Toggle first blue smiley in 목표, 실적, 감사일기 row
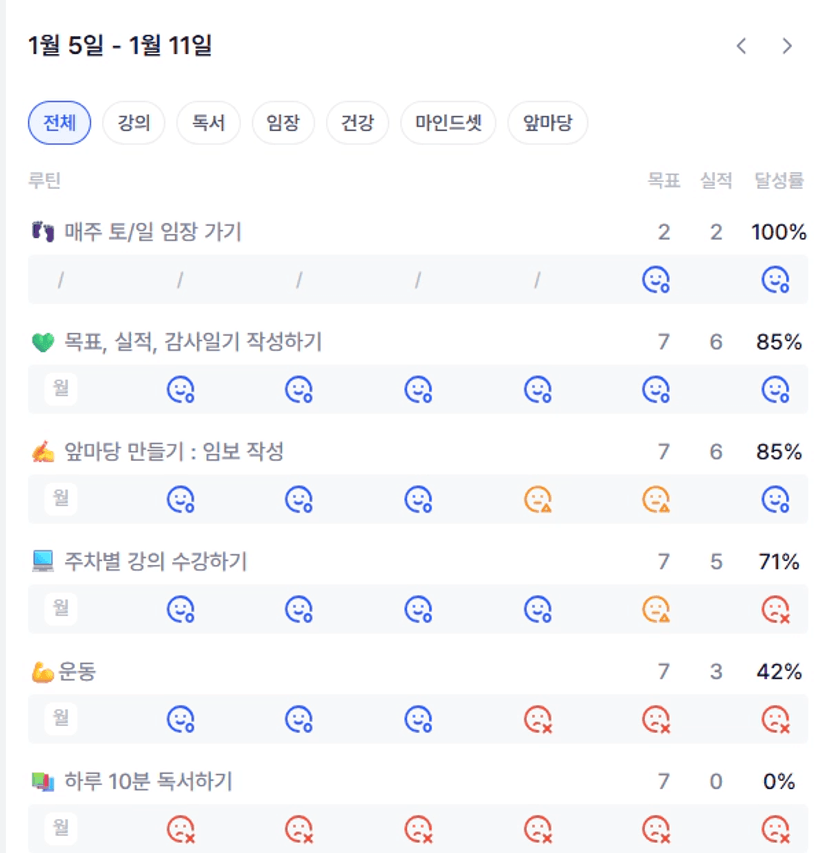This screenshot has width=827, height=853. 180,389
